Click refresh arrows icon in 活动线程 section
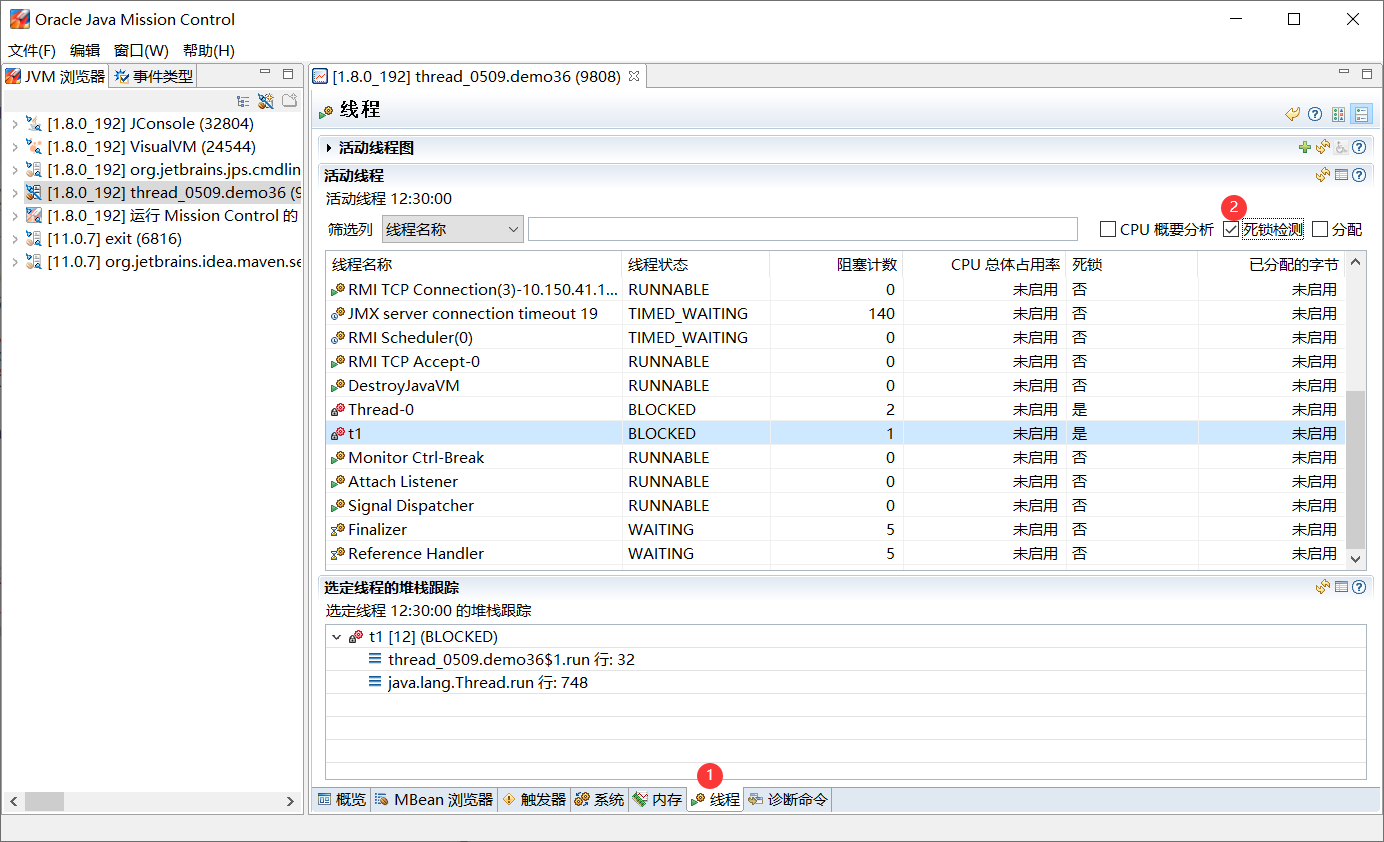1384x842 pixels. tap(1323, 175)
